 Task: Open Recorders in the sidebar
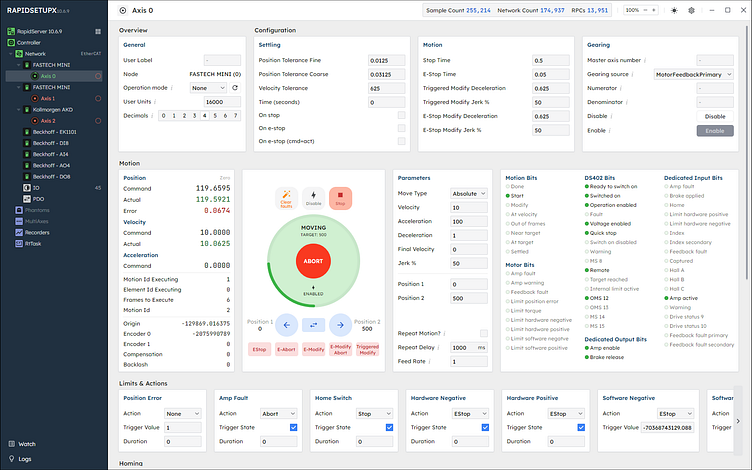coord(36,231)
